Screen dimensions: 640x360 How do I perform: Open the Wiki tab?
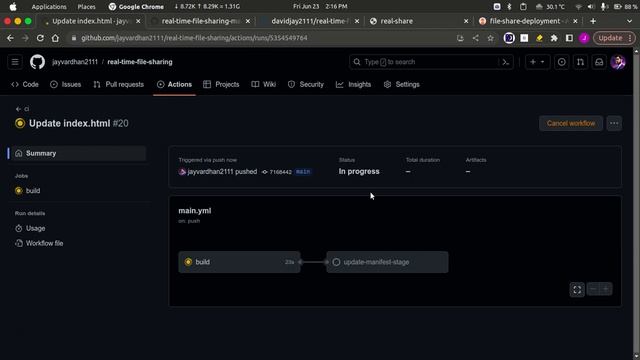click(264, 84)
